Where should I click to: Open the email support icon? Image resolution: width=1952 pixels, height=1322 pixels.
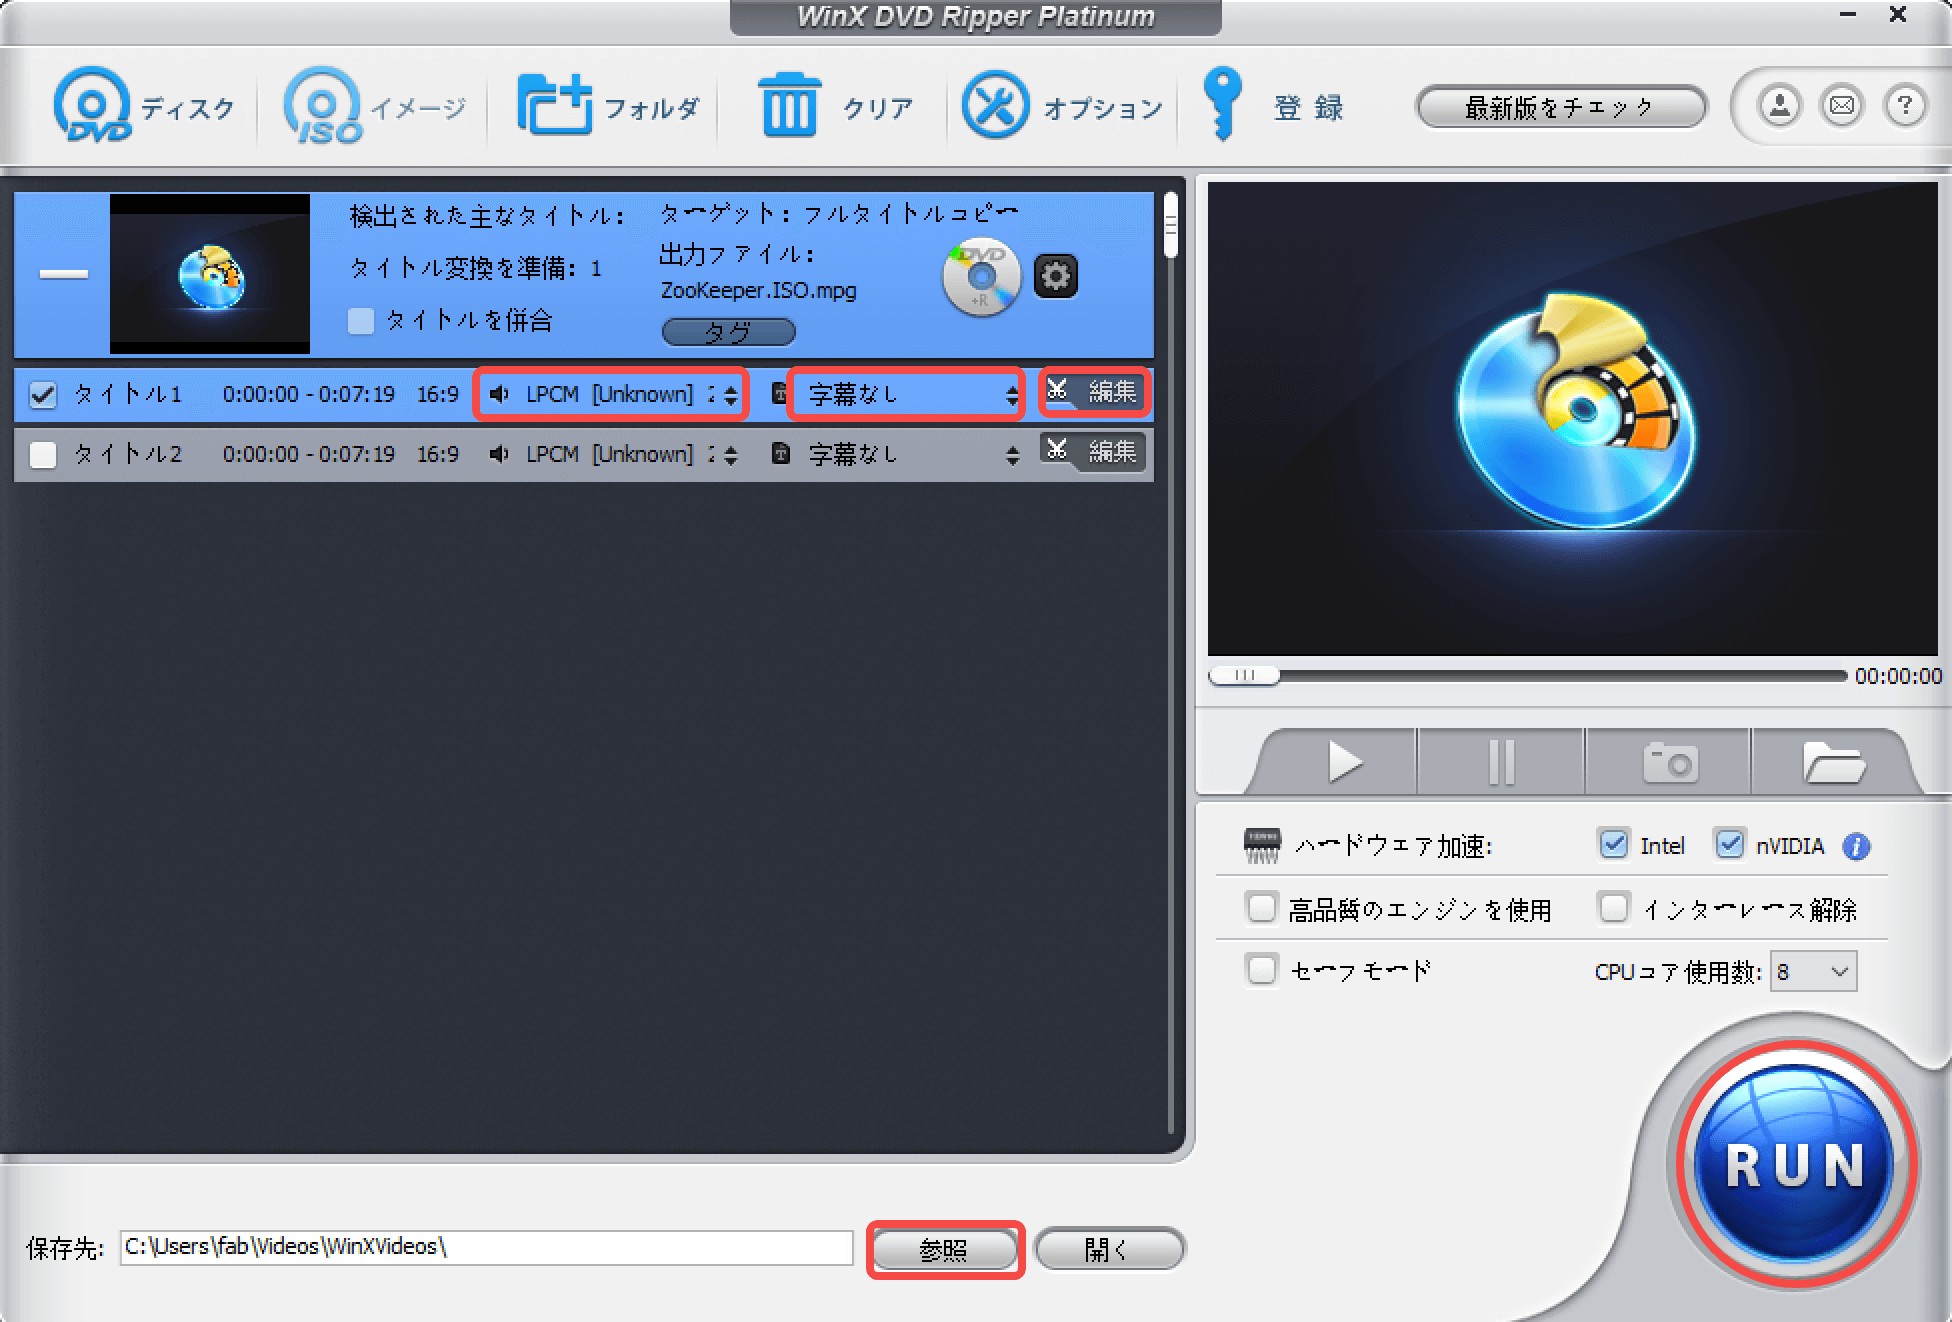coord(1842,105)
